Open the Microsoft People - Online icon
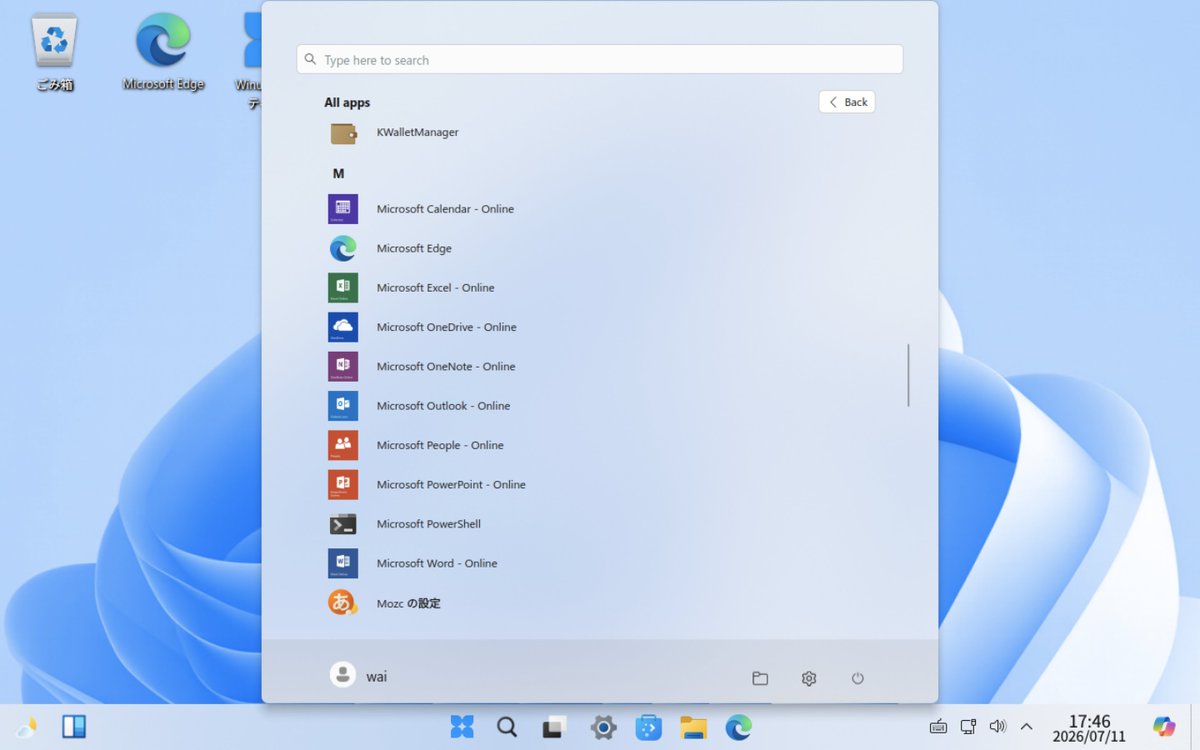1200x750 pixels. [343, 445]
